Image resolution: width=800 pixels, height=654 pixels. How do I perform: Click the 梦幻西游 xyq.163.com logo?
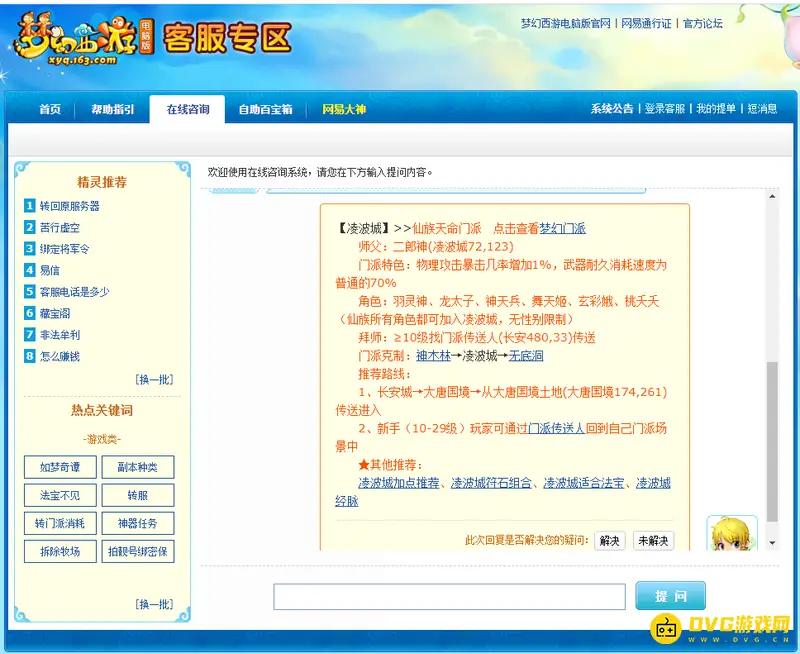pos(83,40)
